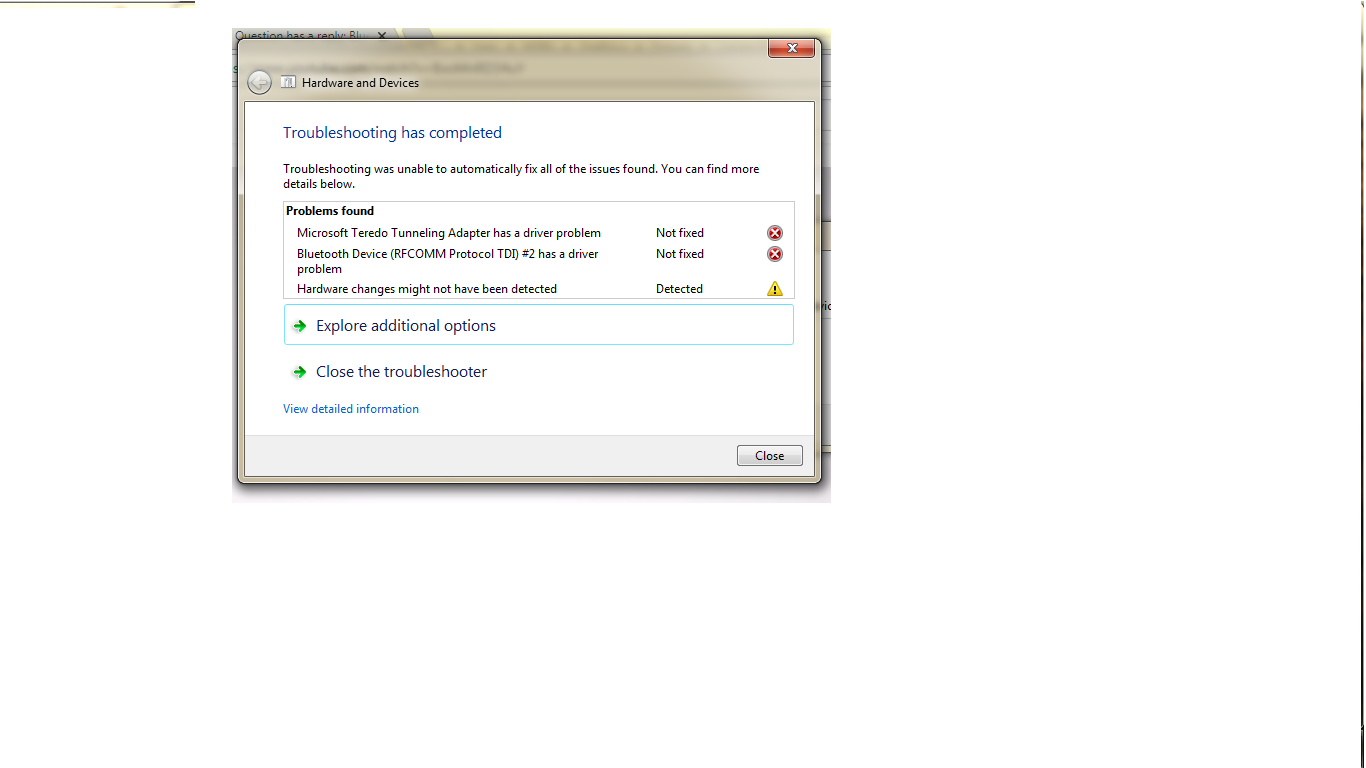
Task: Click the 'Troubleshooting has completed' heading
Action: point(392,133)
